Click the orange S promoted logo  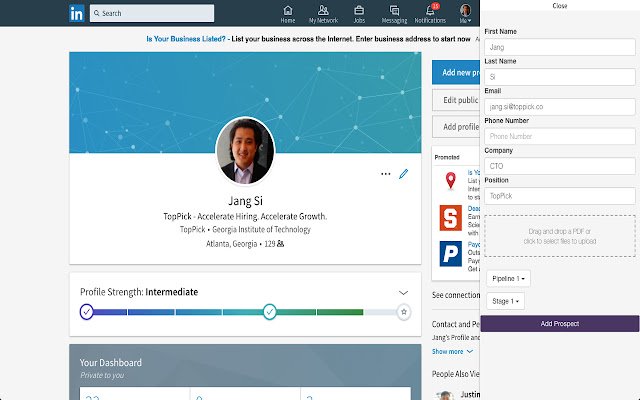[x=451, y=218]
